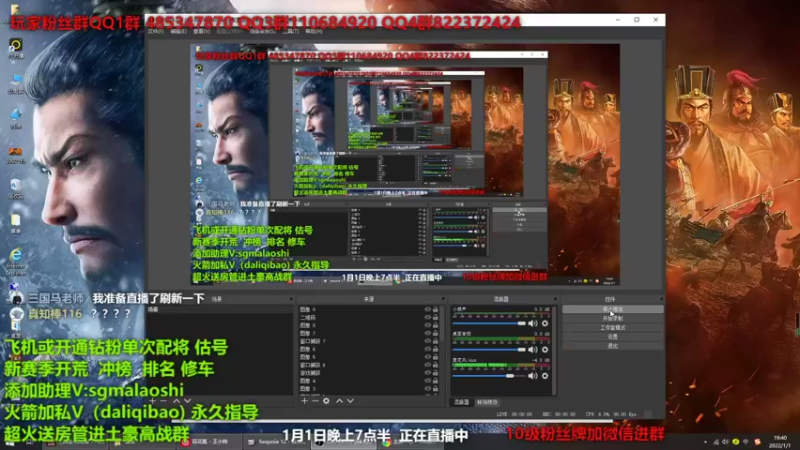Click the 桌面音频 volume slider
The width and height of the screenshot is (800, 450).
click(x=489, y=349)
